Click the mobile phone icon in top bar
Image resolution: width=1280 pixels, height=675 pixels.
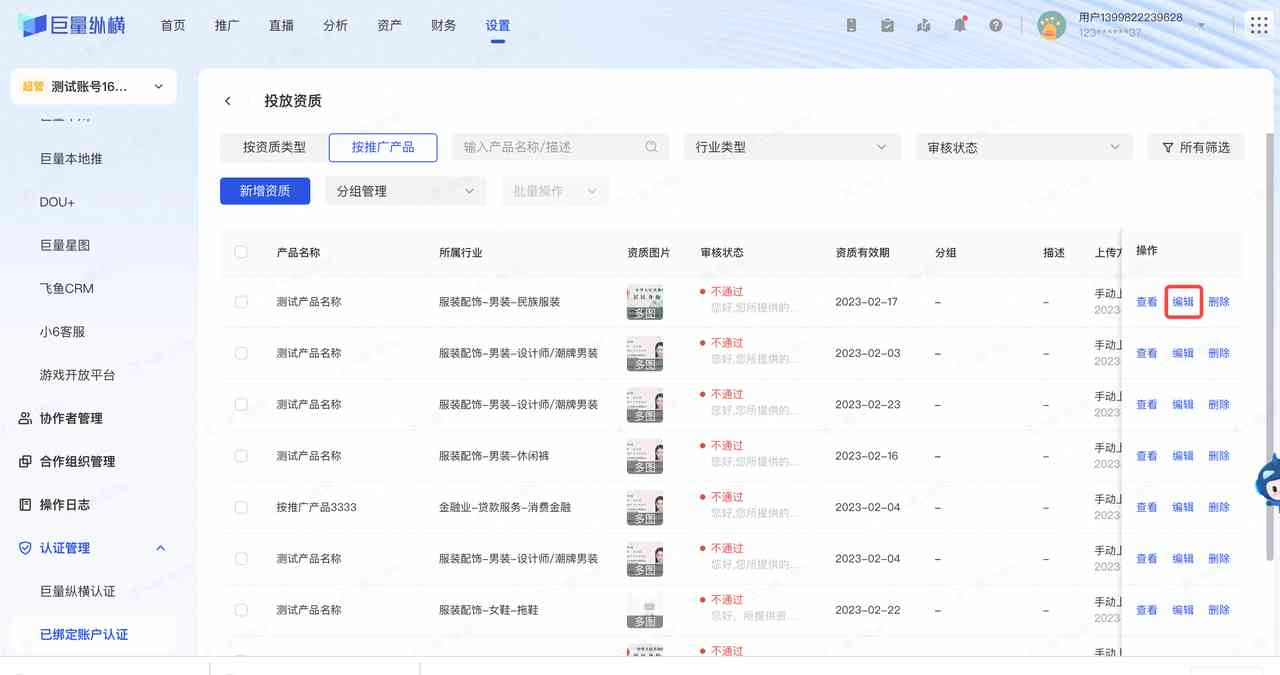point(851,25)
